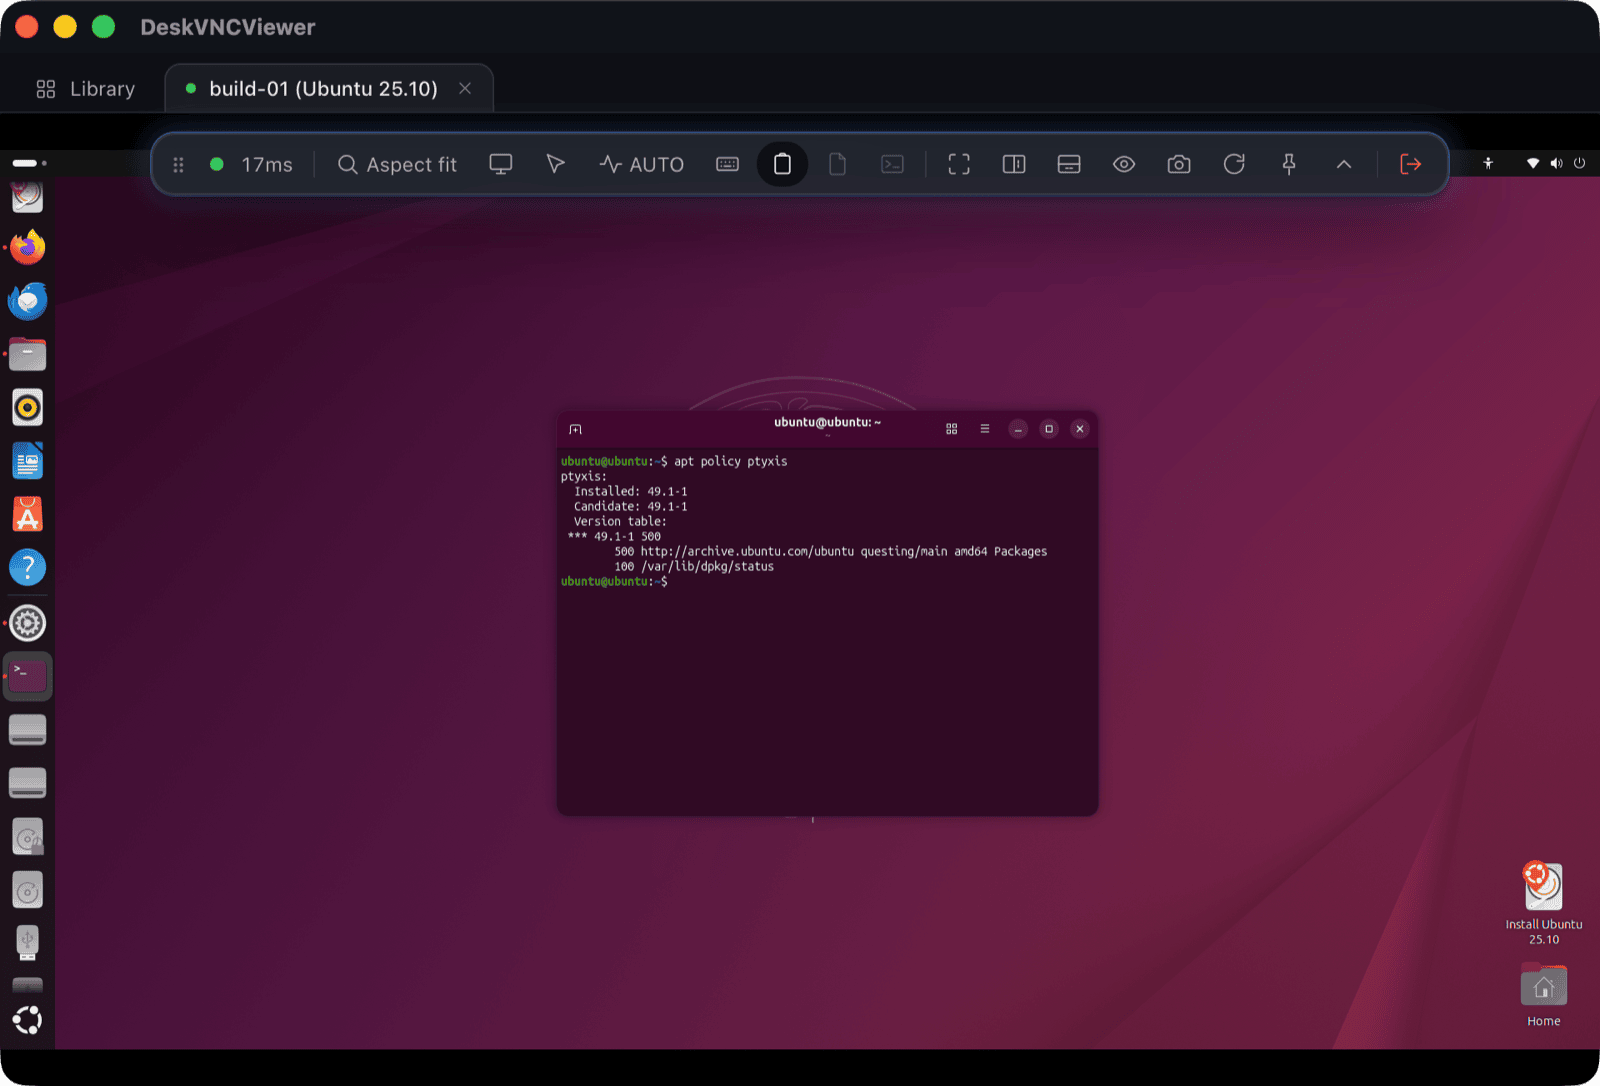Show the keyboard toolbar icon

click(728, 164)
